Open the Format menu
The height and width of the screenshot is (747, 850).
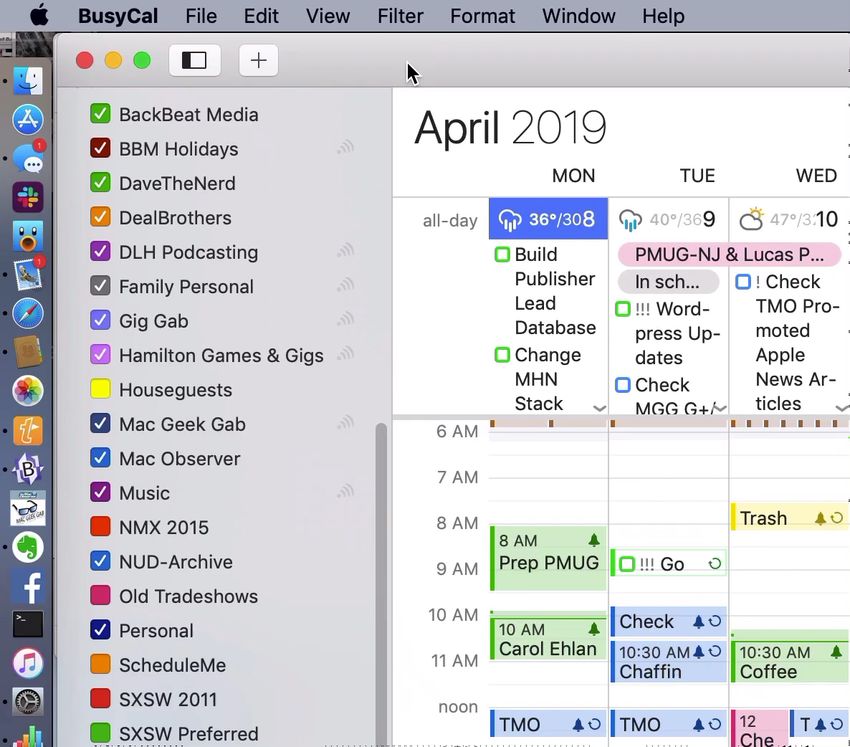483,16
